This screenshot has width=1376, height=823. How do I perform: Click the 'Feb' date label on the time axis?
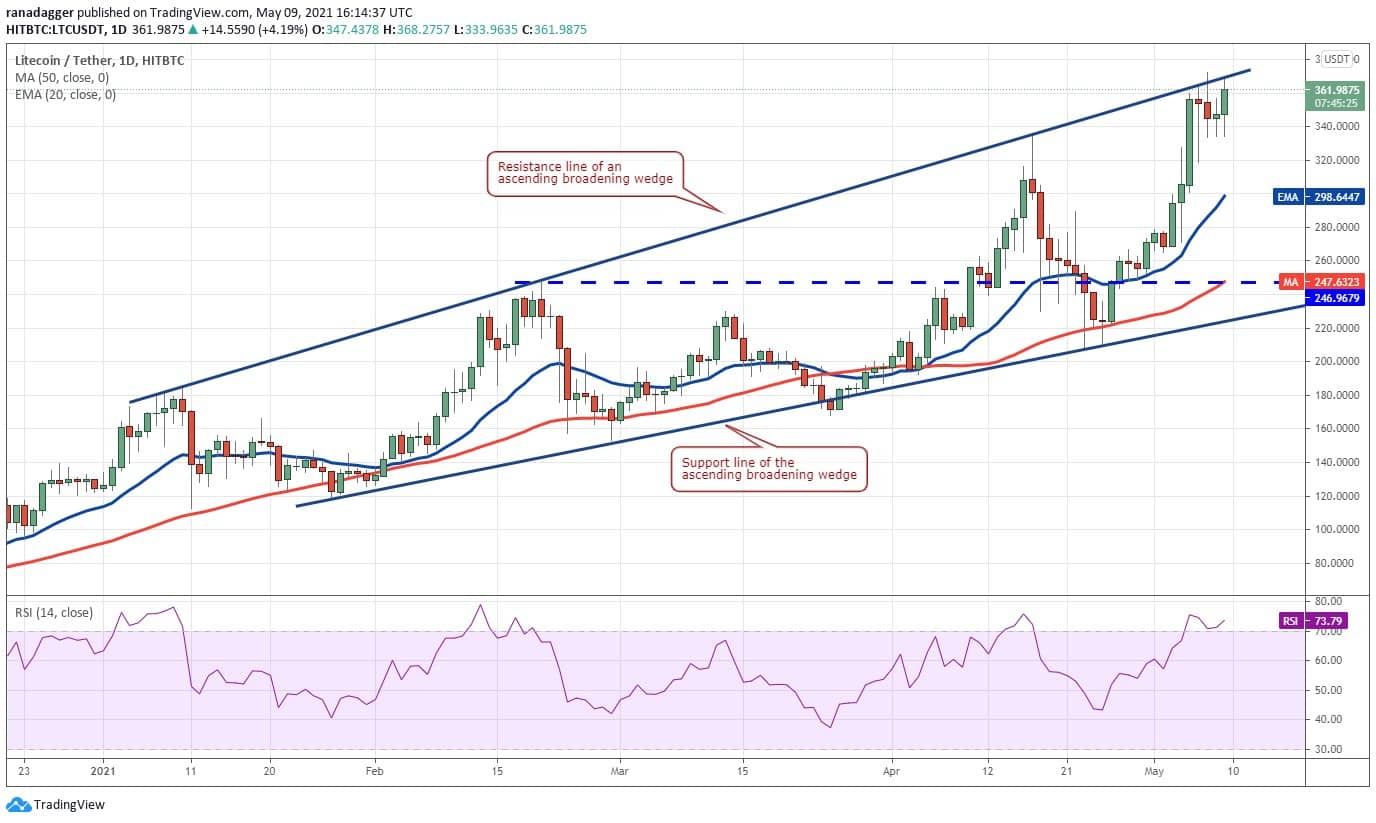click(x=375, y=772)
